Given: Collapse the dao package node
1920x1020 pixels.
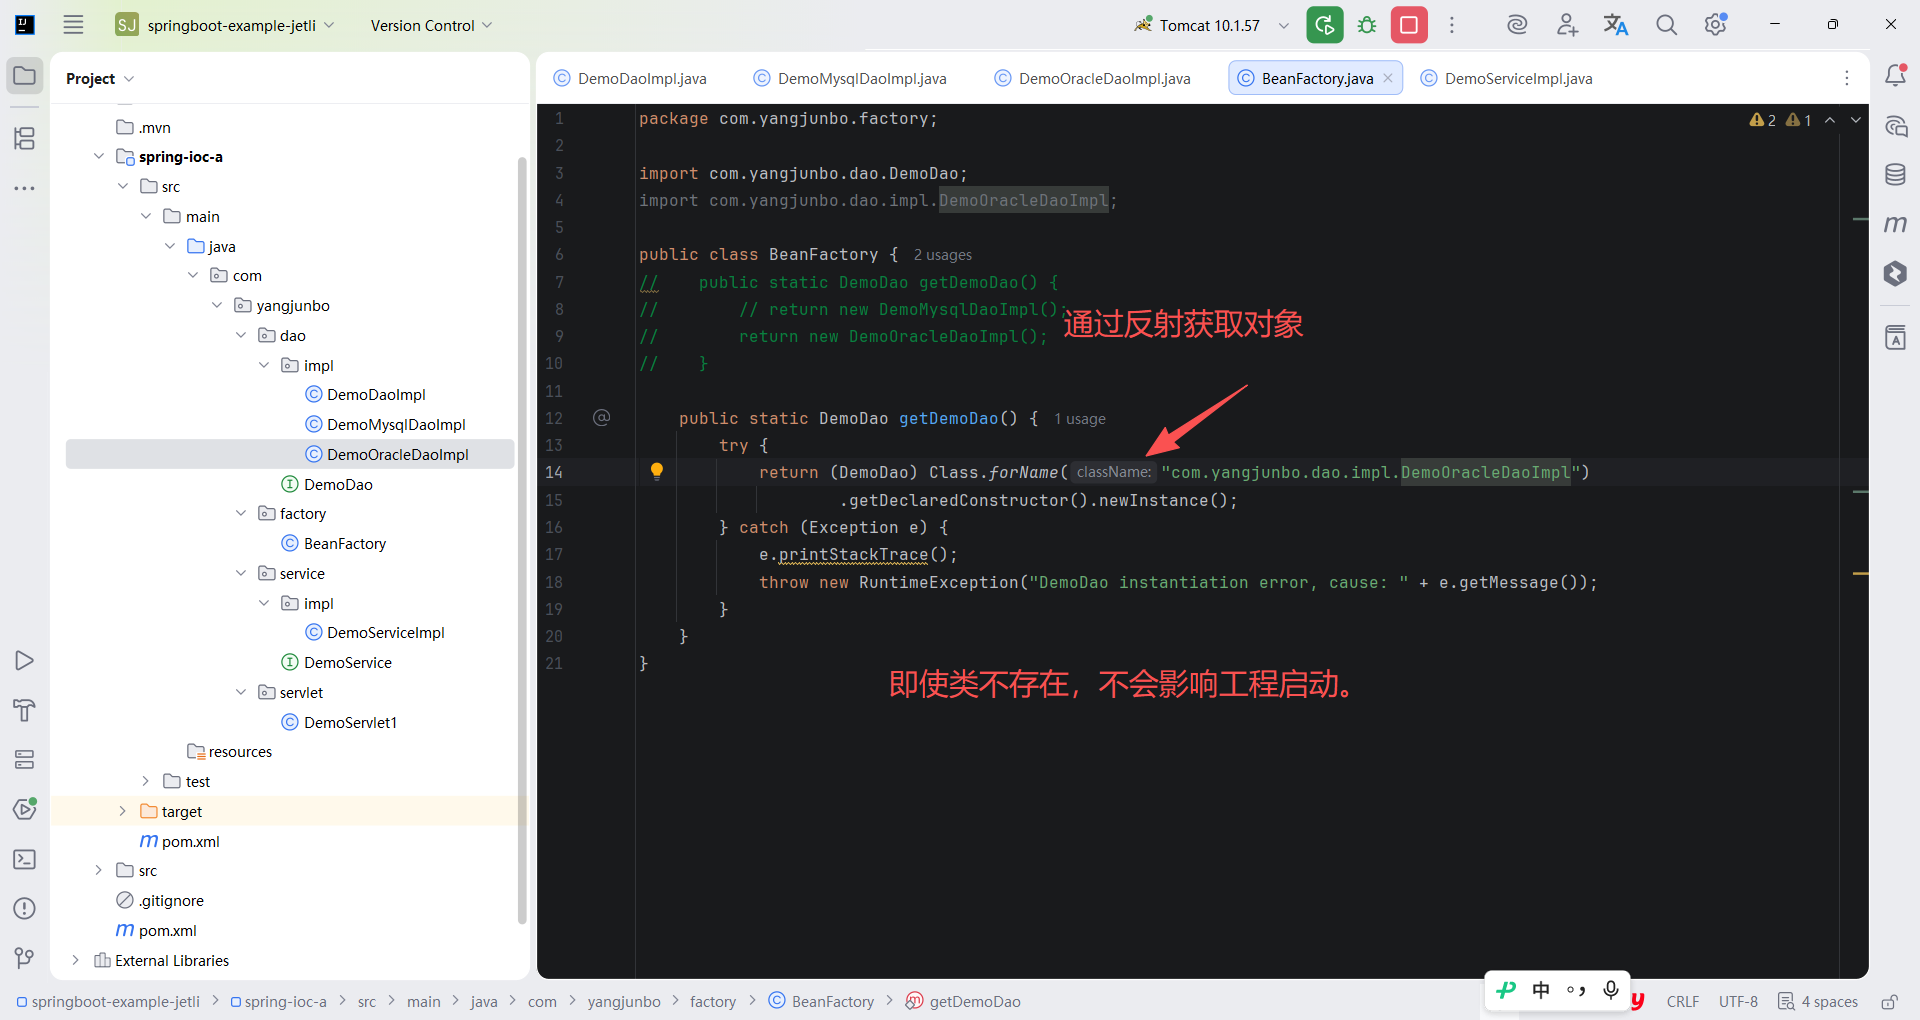Looking at the screenshot, I should [241, 335].
